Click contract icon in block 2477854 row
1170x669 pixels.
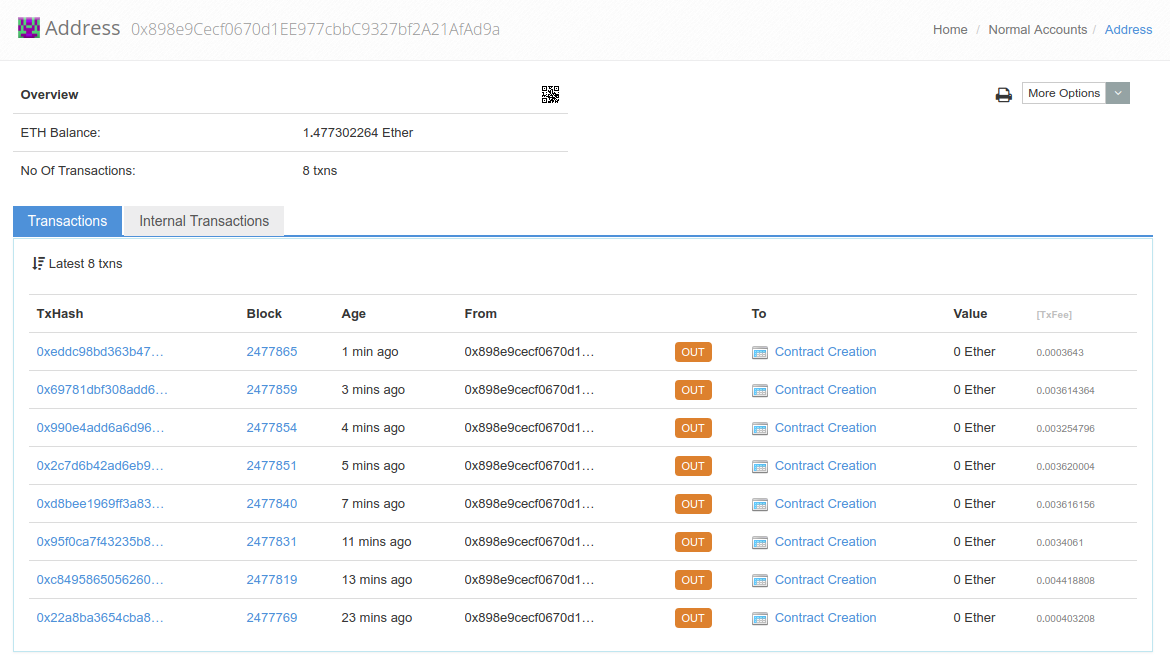pyautogui.click(x=760, y=429)
